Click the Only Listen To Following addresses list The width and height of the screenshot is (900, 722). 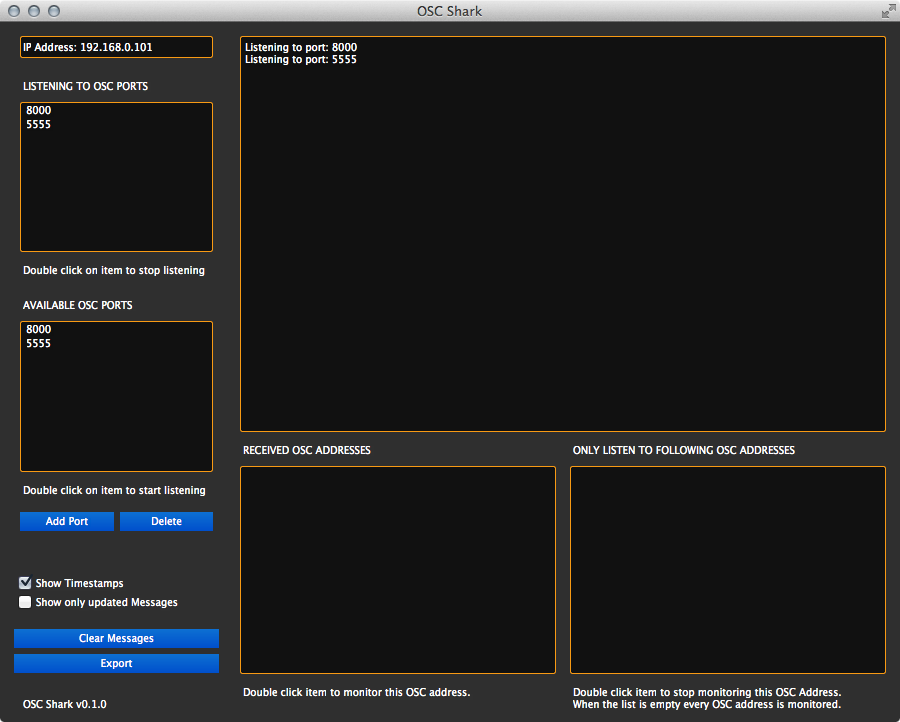[728, 570]
